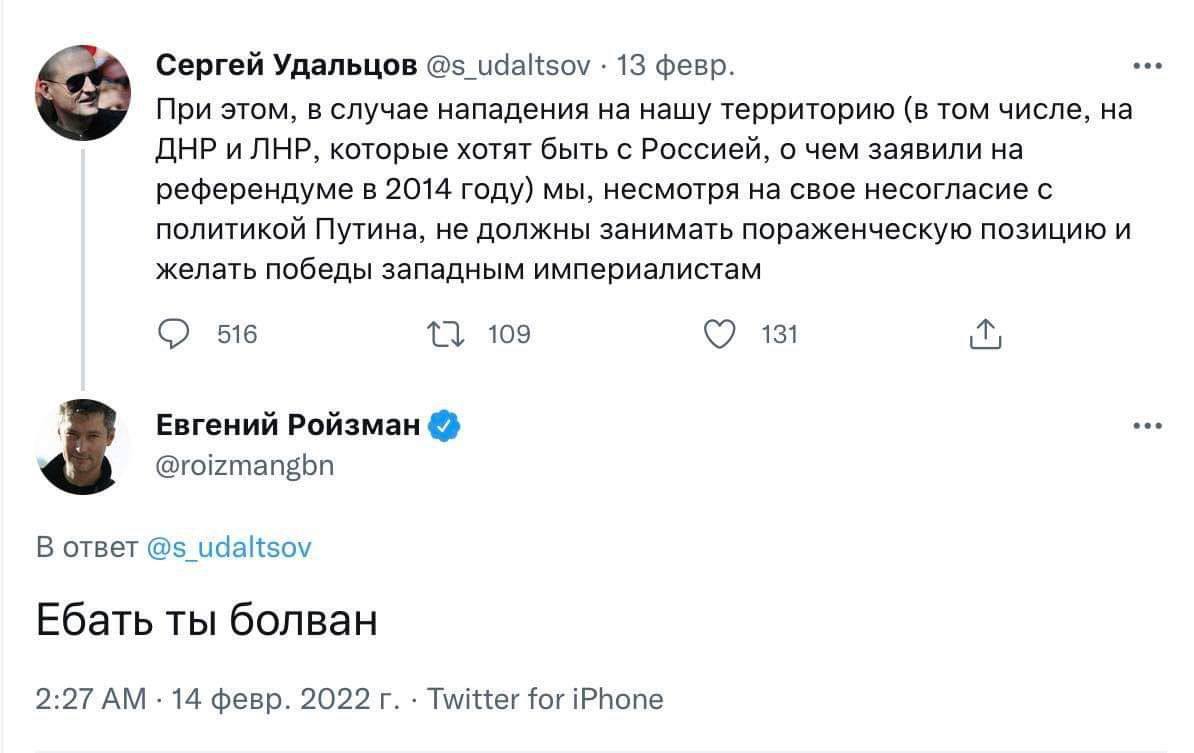
Task: Open Сергей Удальцов's profile picture
Action: click(x=83, y=92)
